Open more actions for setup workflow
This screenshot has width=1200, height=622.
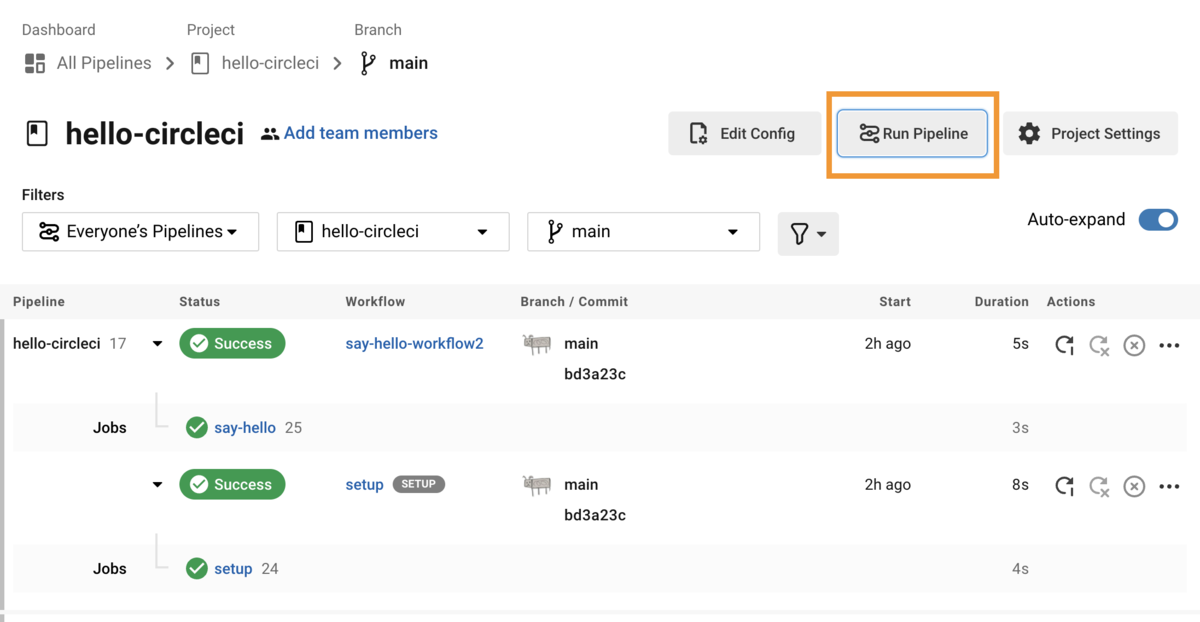pos(1169,486)
